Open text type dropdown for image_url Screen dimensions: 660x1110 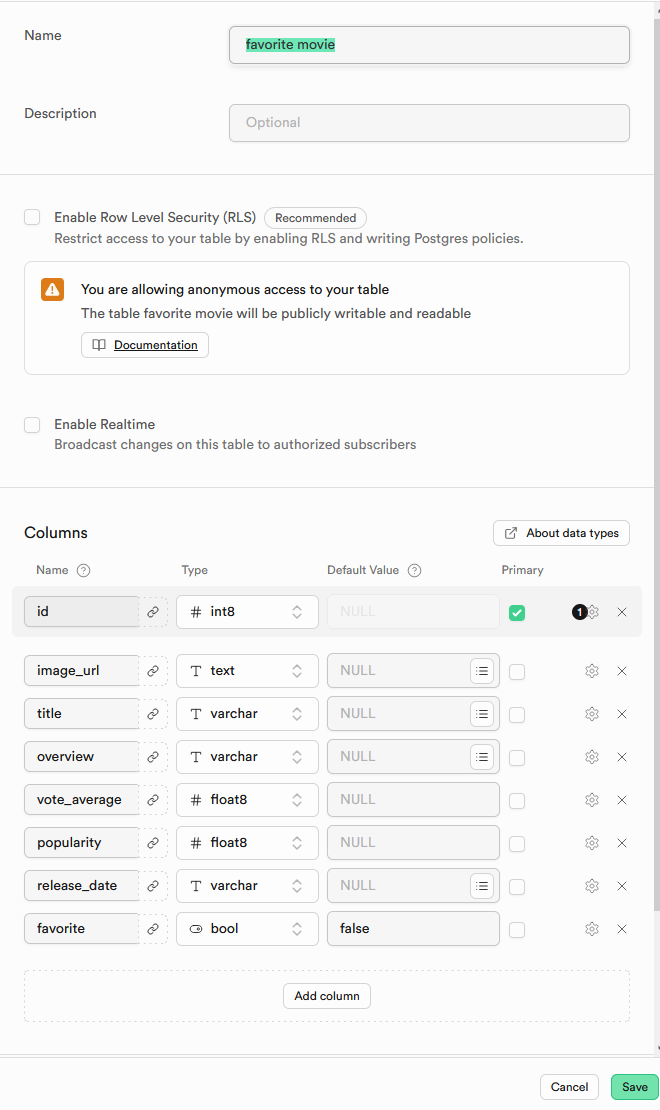coord(247,671)
